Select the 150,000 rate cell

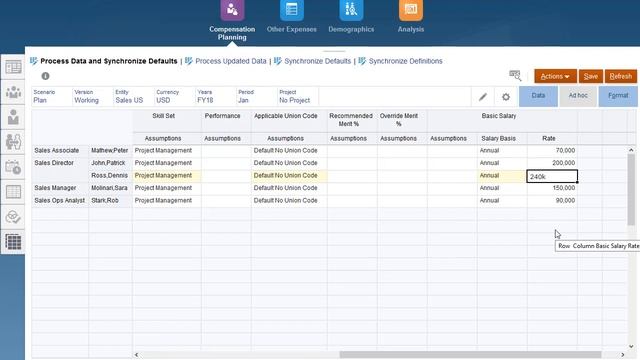[552, 188]
